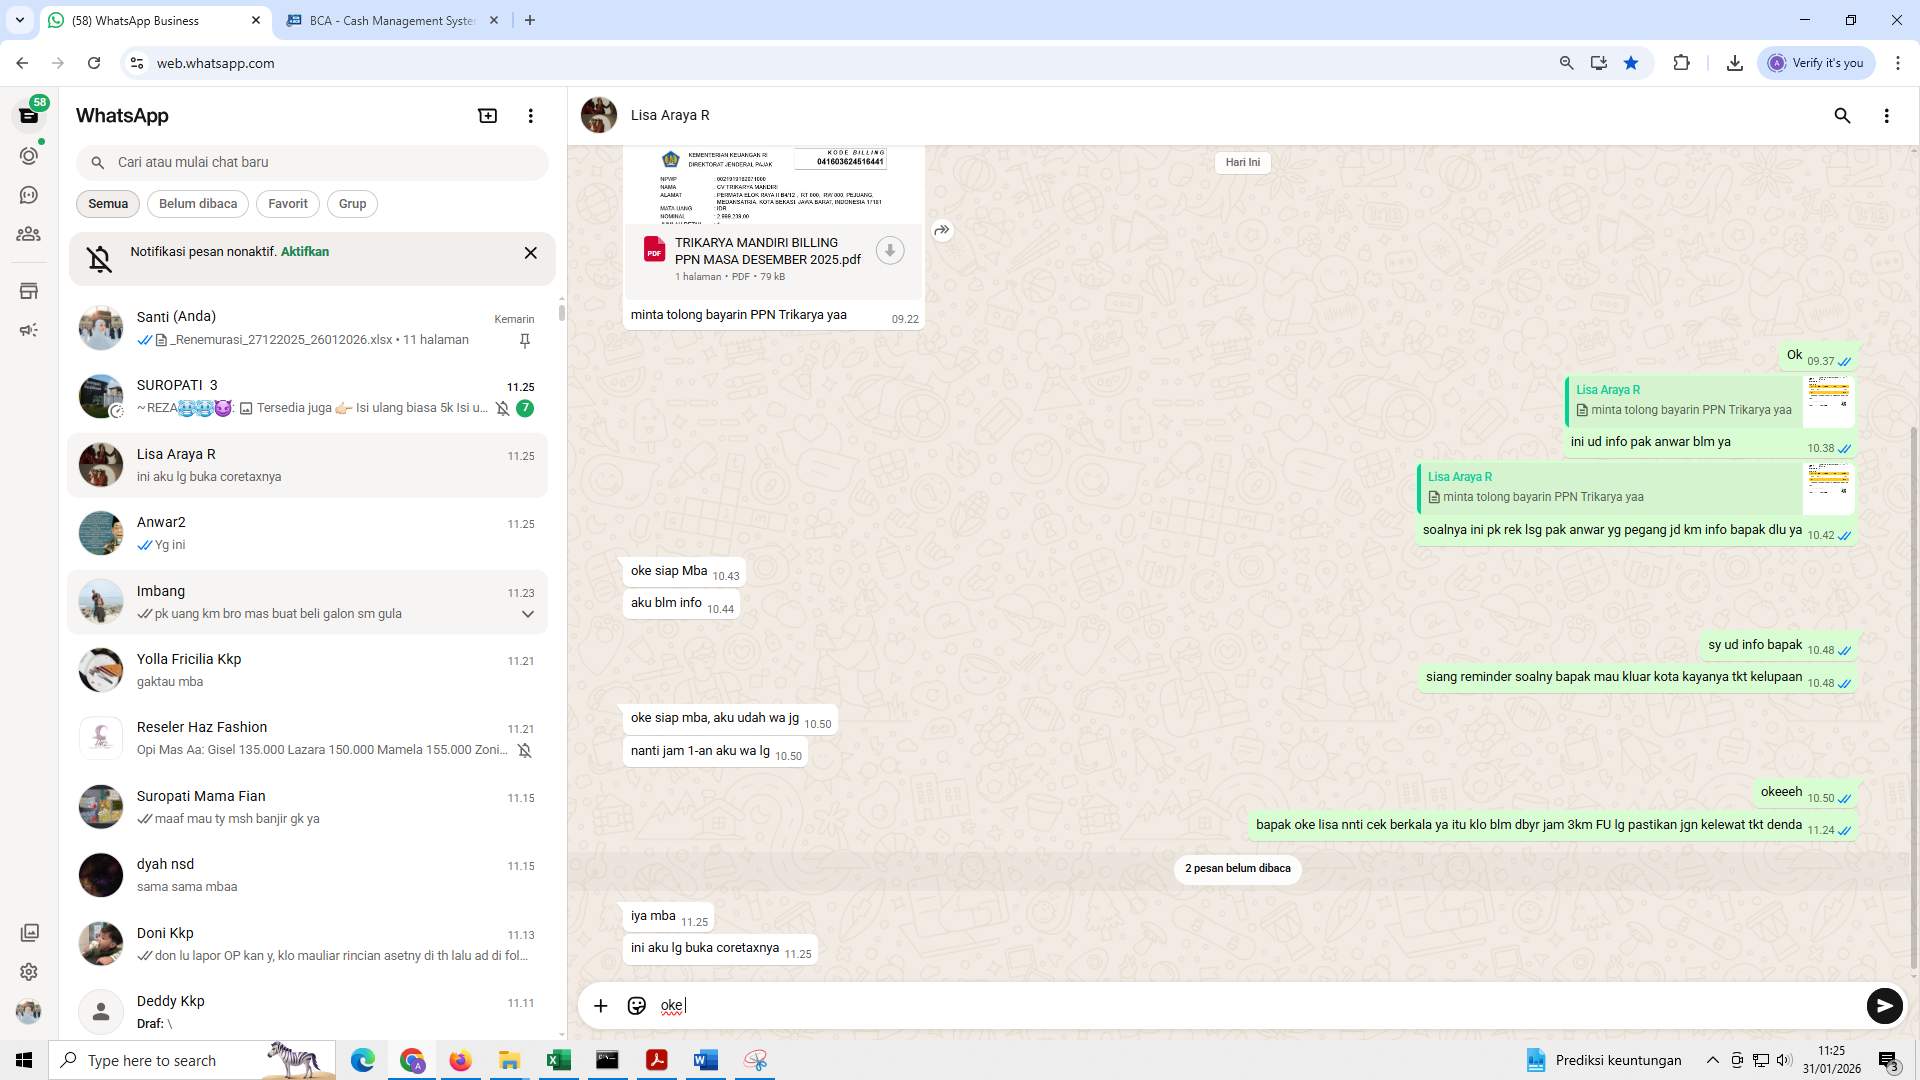
Task: Open the emoji picker
Action: (637, 1005)
